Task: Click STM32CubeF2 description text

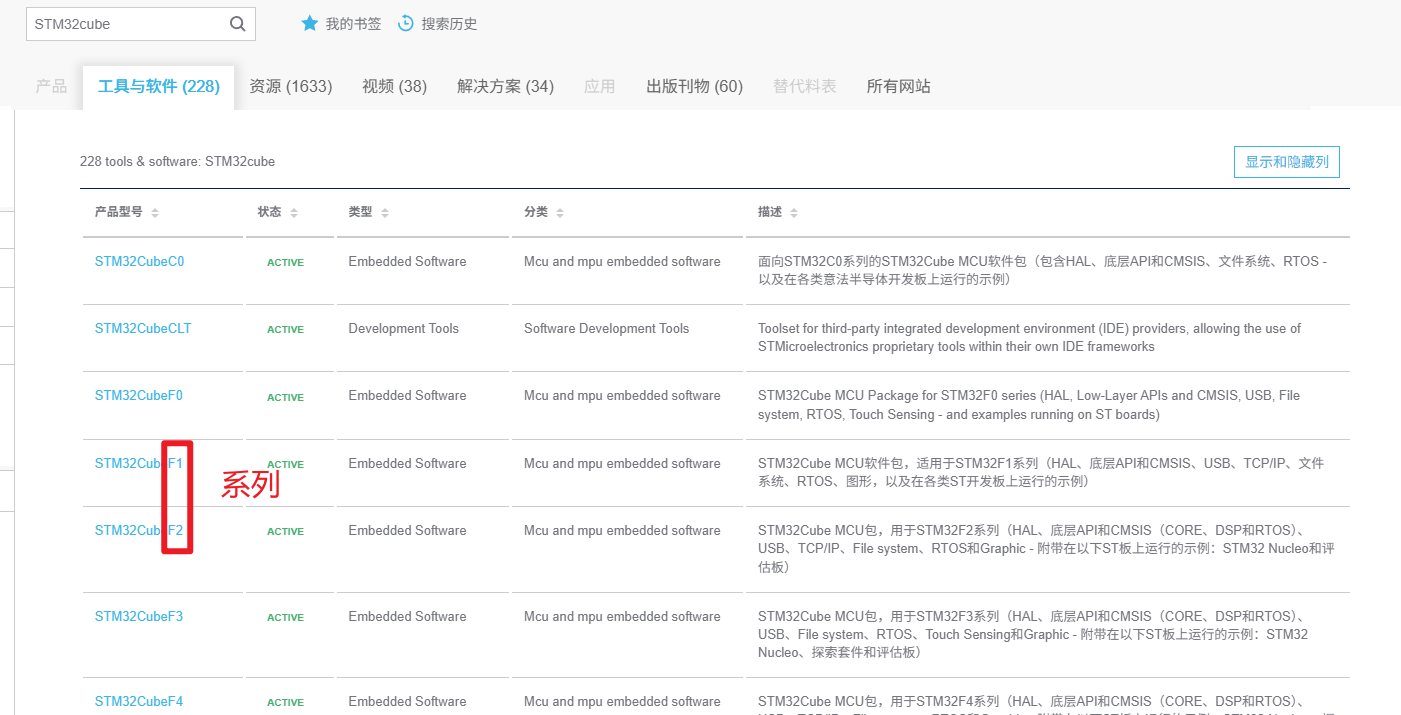Action: click(1046, 549)
